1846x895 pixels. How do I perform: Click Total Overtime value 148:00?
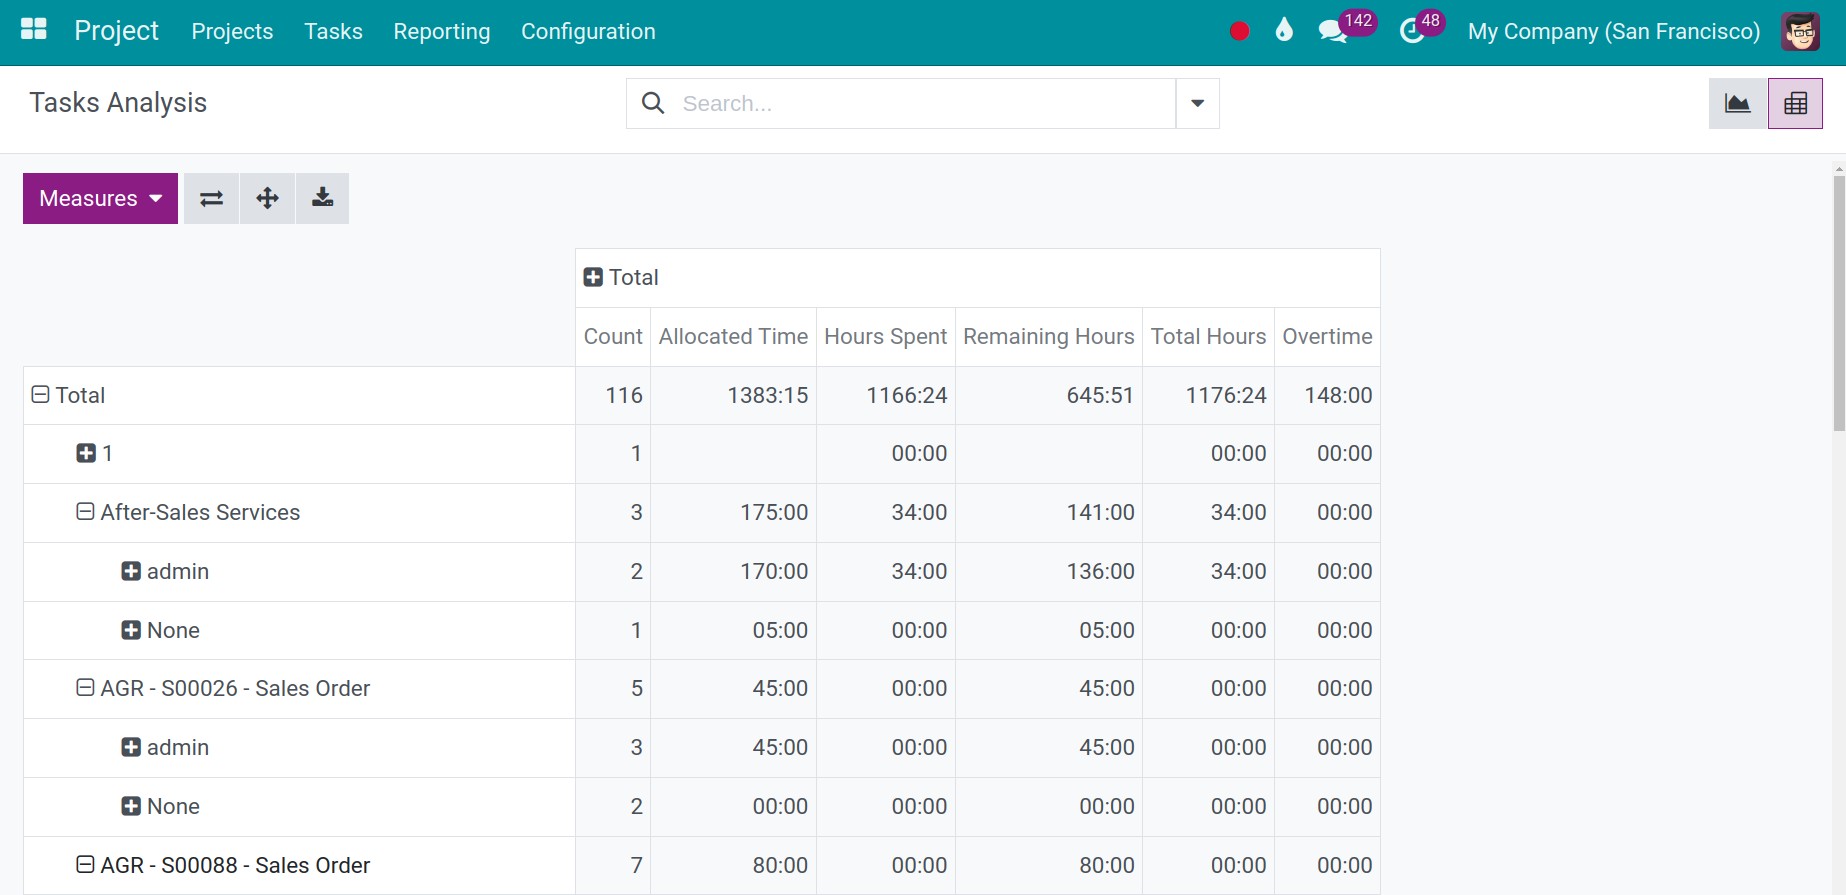[x=1327, y=395]
